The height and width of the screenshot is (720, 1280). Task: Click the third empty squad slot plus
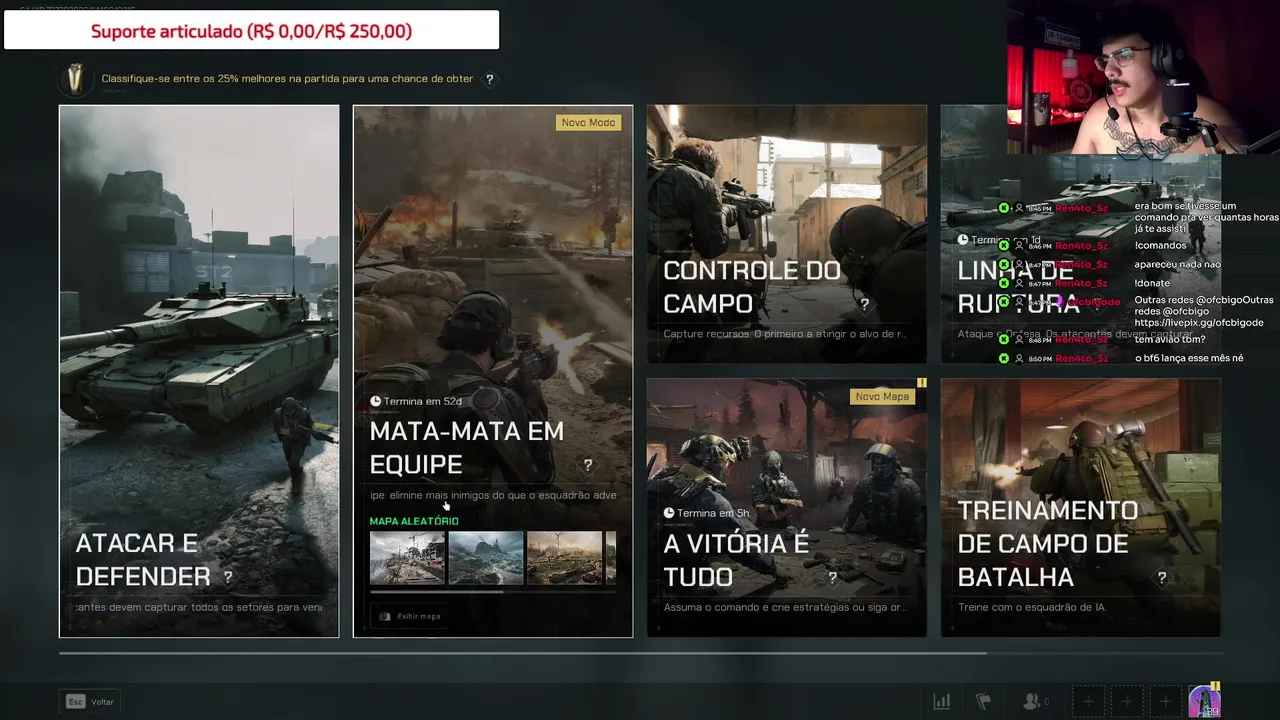(1164, 701)
